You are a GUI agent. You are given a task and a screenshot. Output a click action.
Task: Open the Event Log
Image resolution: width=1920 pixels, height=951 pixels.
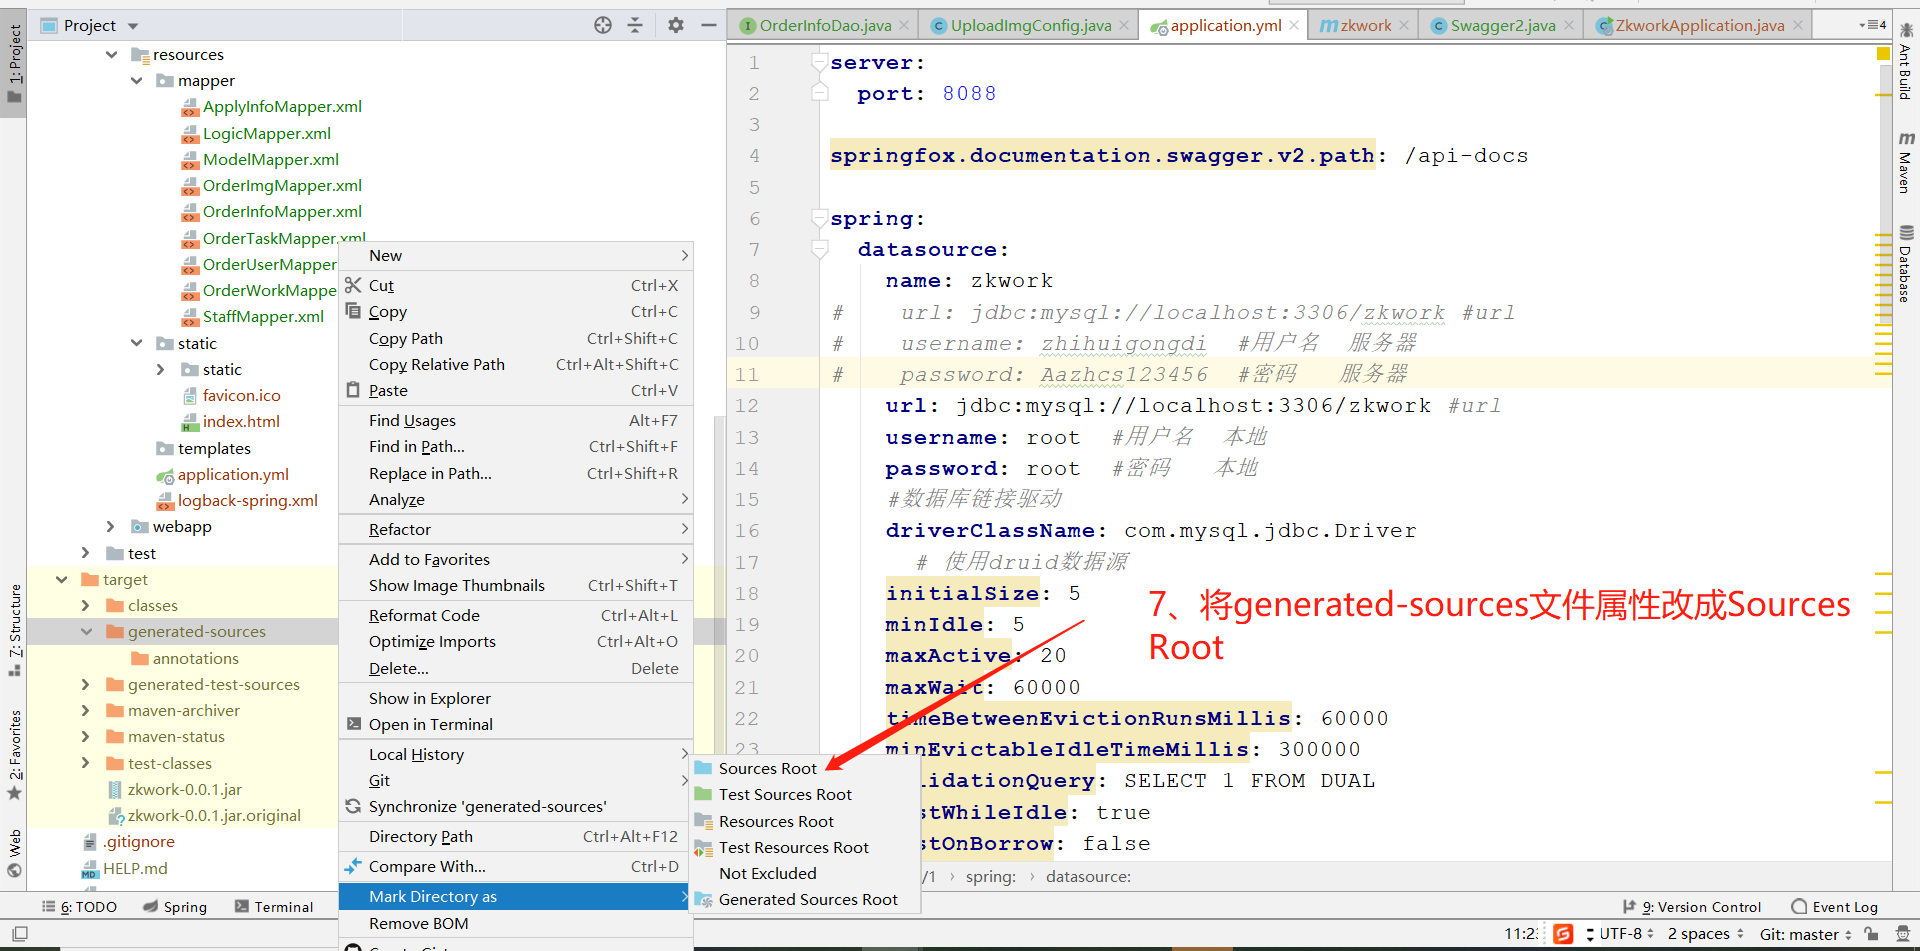pos(1835,907)
